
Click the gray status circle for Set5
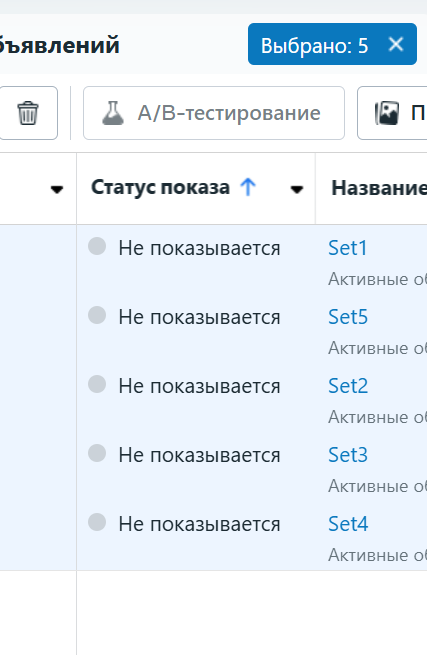(97, 315)
